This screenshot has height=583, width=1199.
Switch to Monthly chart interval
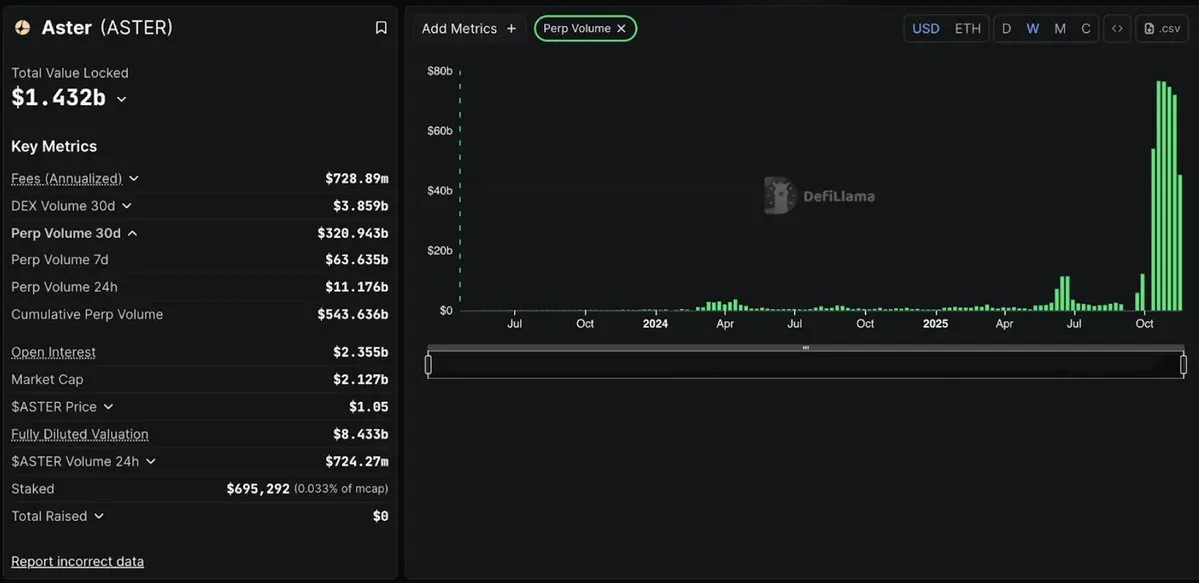click(1059, 28)
